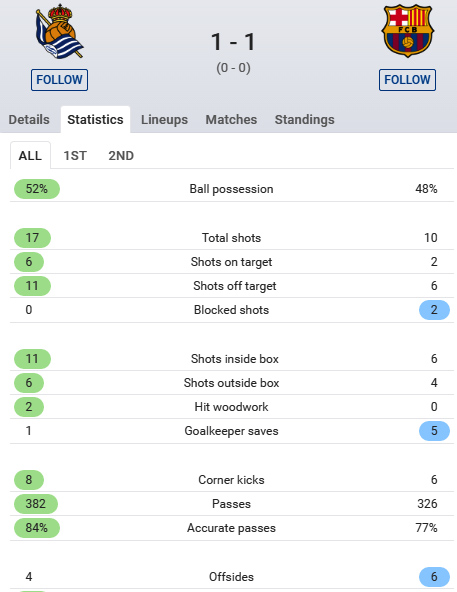
Task: Click the blue Blocked shots 2 badge
Action: (x=434, y=310)
